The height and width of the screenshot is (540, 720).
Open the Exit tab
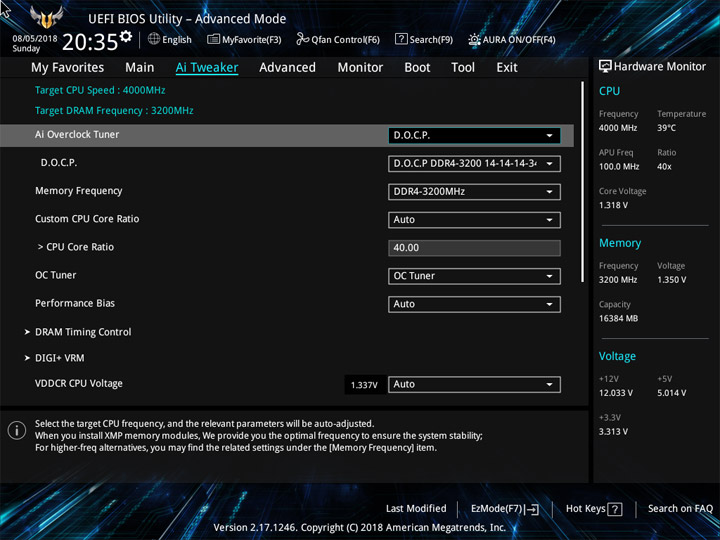pyautogui.click(x=507, y=68)
